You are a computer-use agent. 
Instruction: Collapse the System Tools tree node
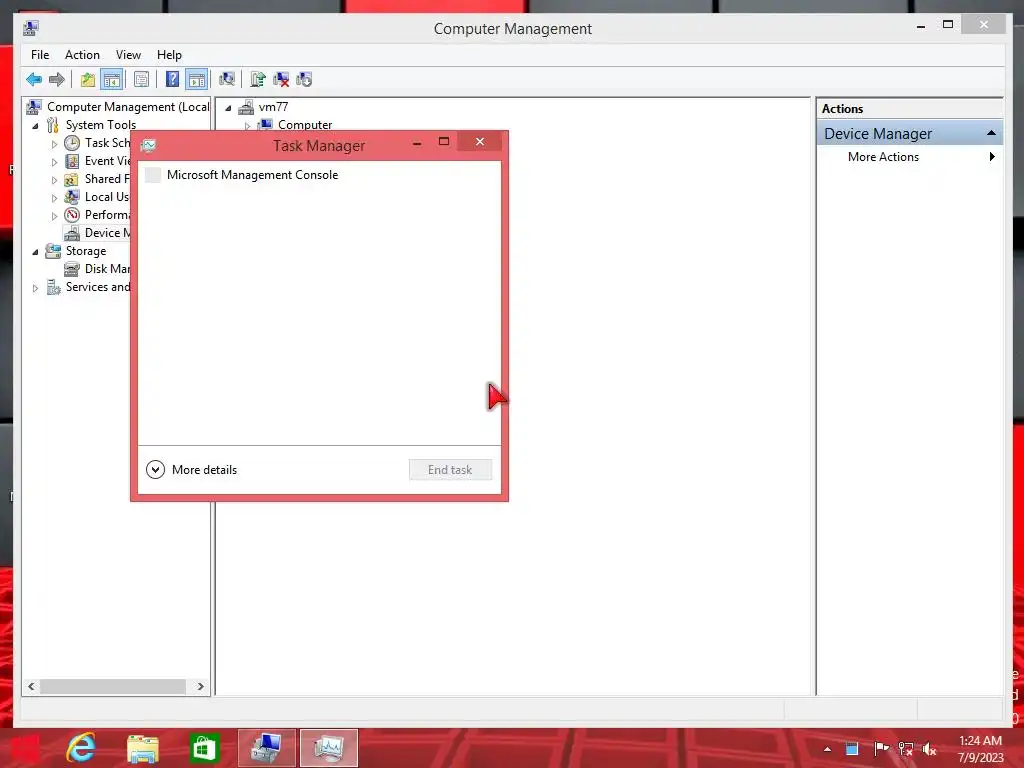35,125
